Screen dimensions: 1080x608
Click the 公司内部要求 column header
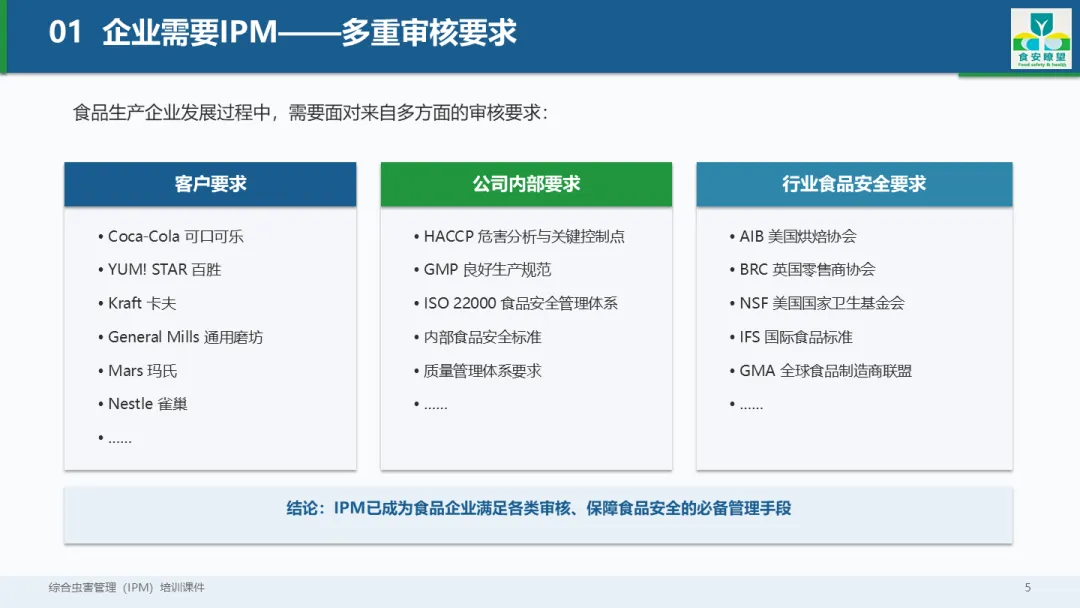tap(526, 184)
